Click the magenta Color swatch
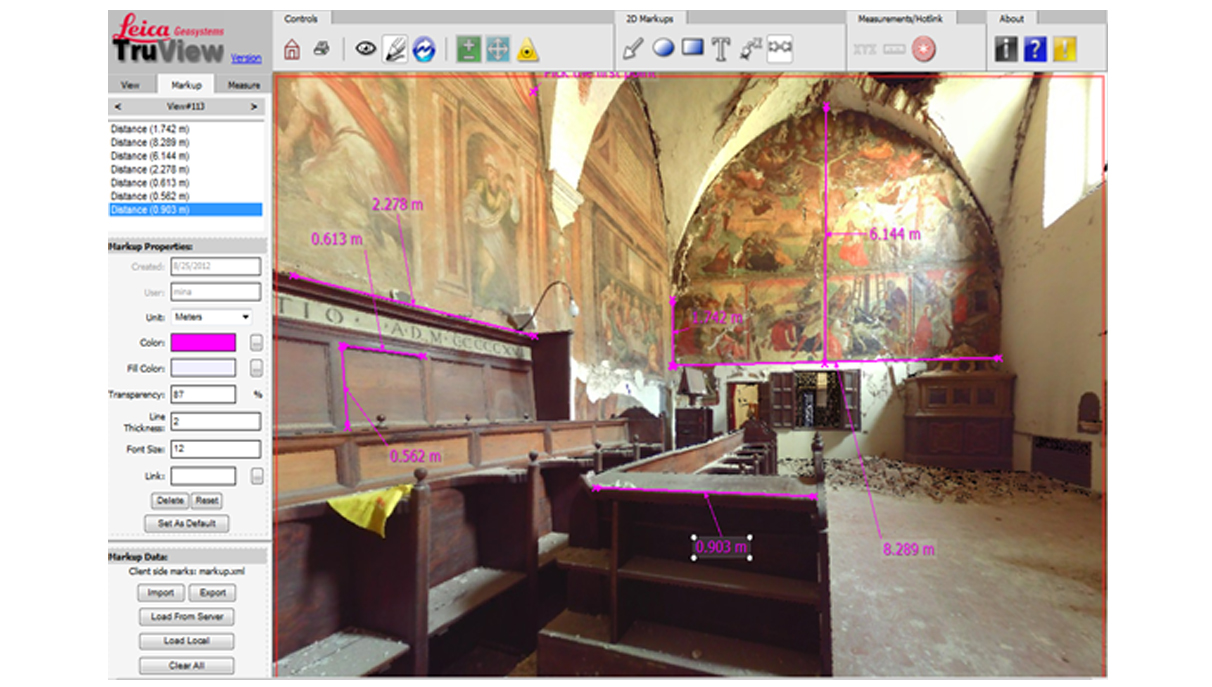The height and width of the screenshot is (687, 1212). pyautogui.click(x=204, y=343)
